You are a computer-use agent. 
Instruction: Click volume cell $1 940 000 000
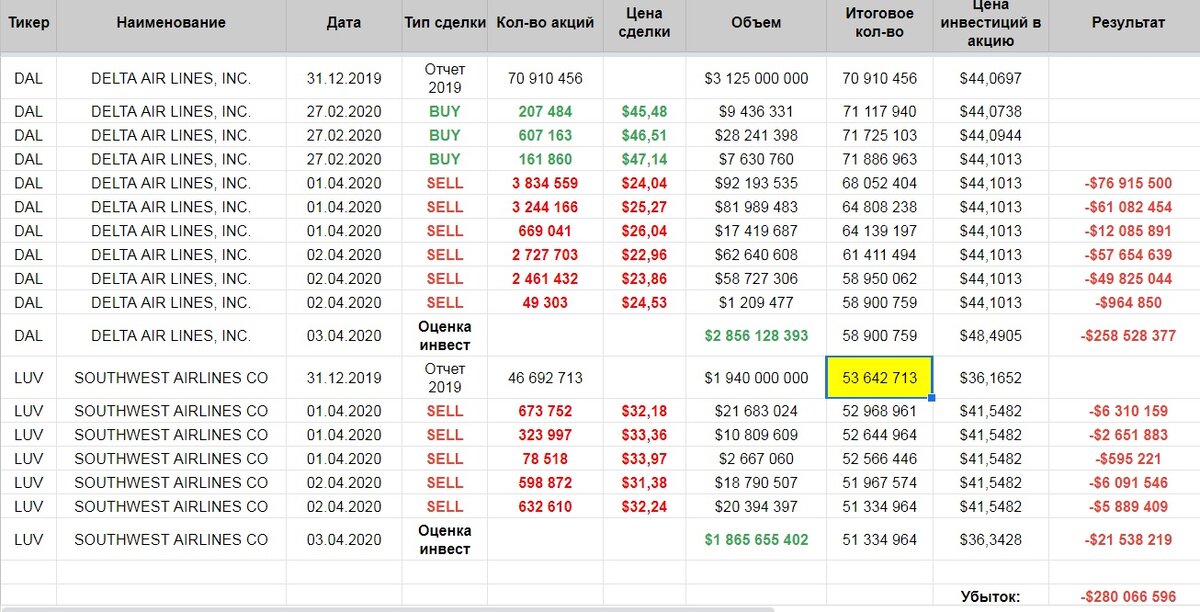756,379
